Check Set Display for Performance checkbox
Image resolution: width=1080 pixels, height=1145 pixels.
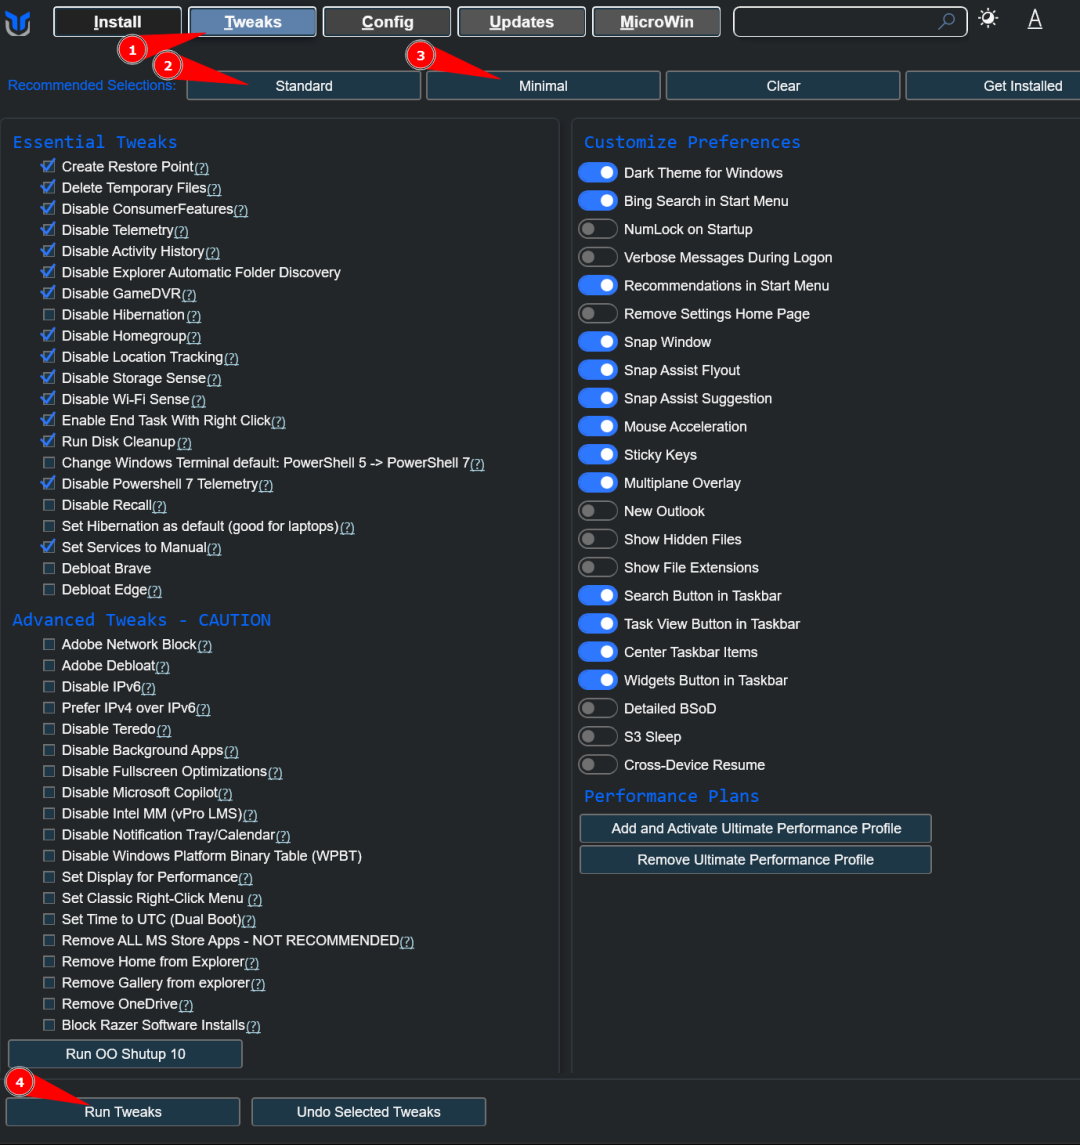[49, 878]
